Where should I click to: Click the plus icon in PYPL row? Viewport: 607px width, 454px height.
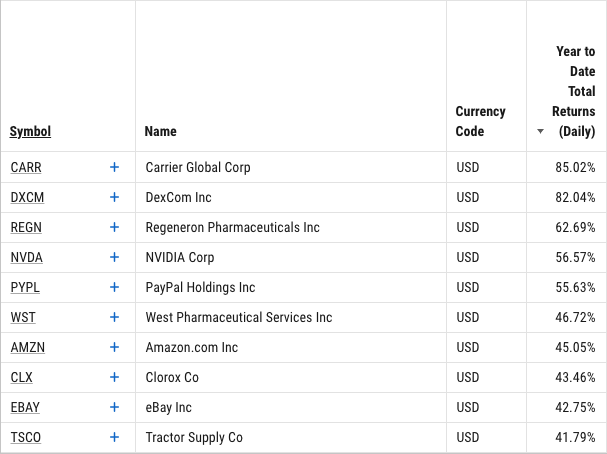[x=114, y=287]
